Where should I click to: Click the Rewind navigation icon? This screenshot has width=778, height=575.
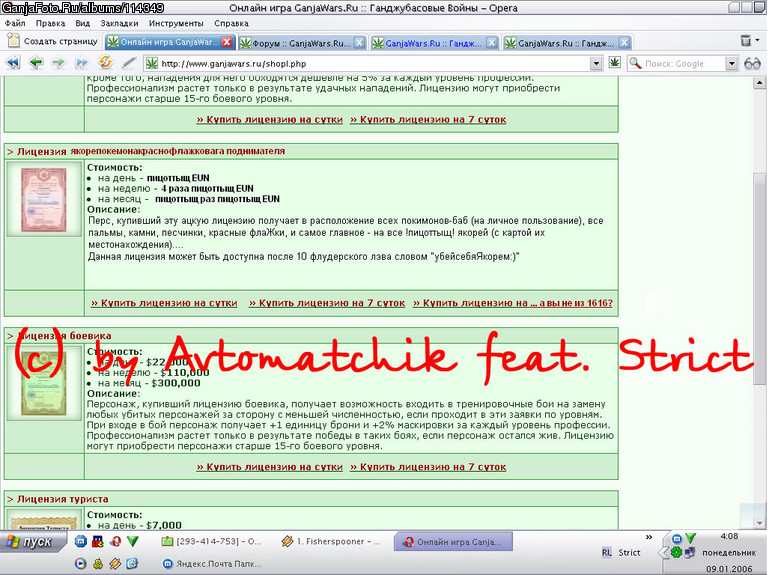[x=13, y=63]
